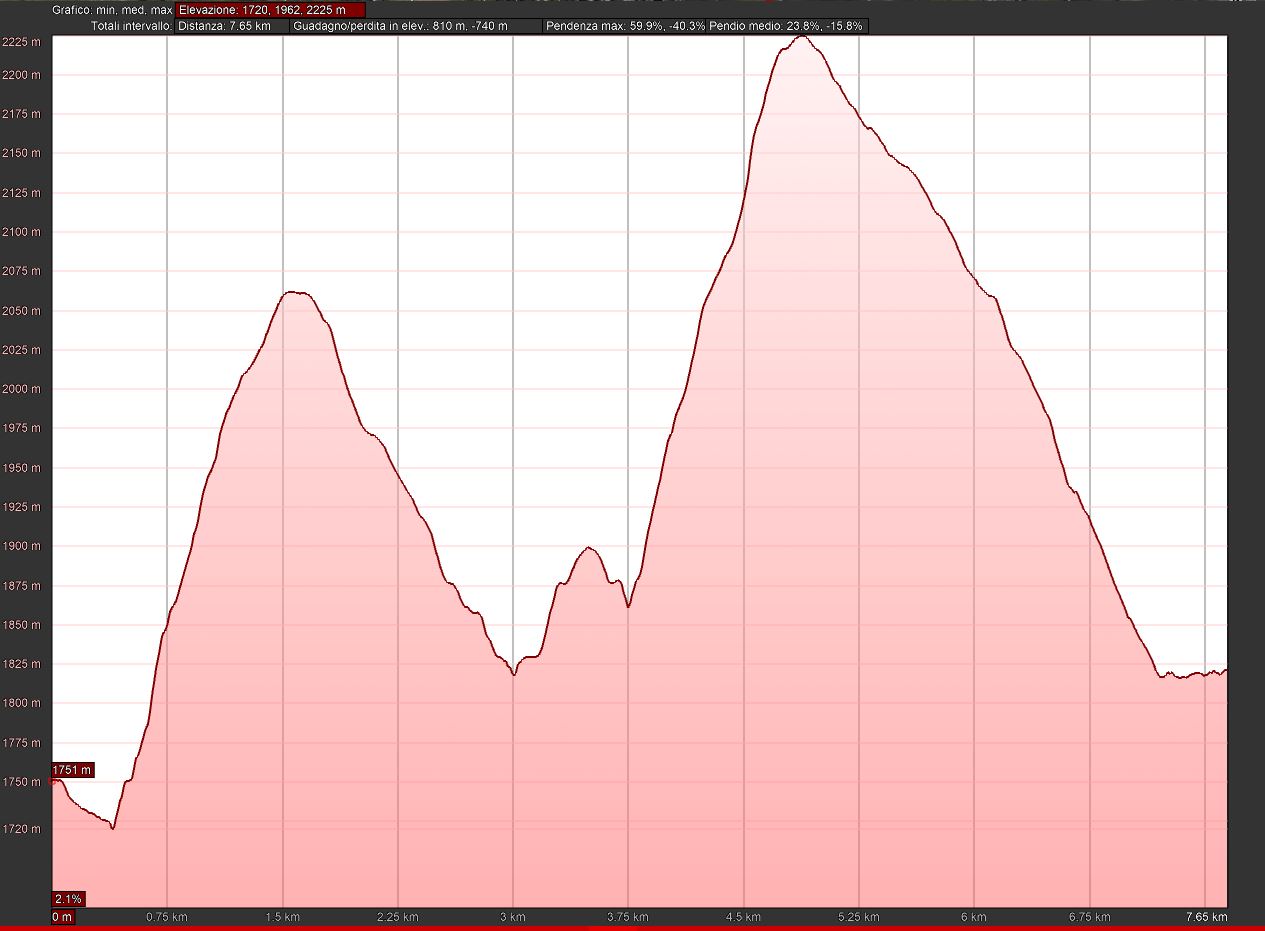Click the 1751 m elevation marker label
Viewport: 1265px width, 931px height.
coord(72,770)
